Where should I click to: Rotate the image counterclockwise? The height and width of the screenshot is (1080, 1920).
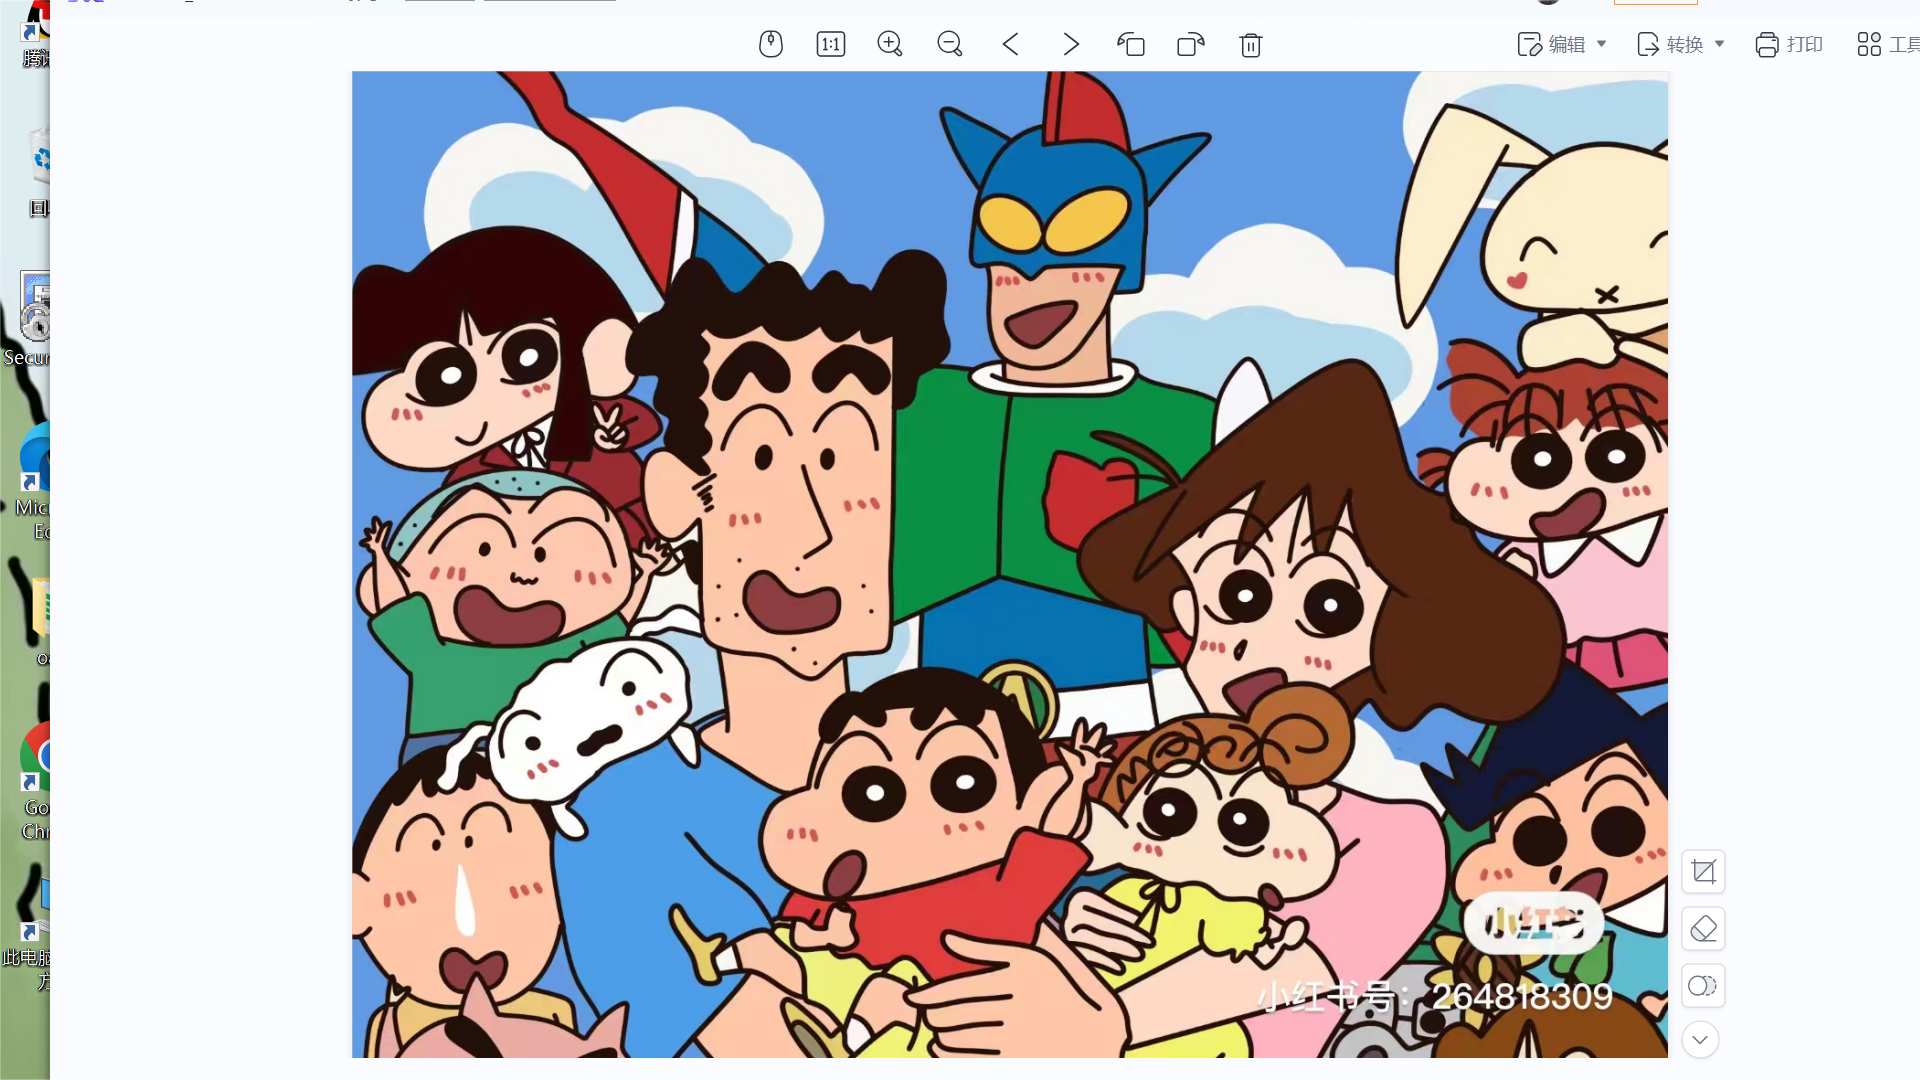point(1130,44)
